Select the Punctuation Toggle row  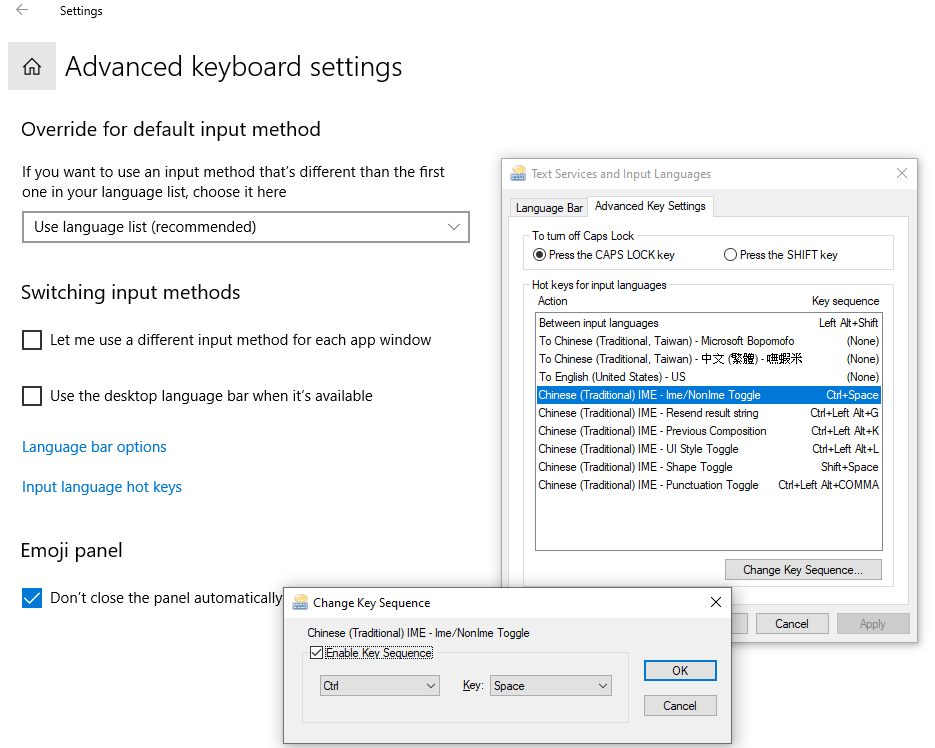[708, 484]
